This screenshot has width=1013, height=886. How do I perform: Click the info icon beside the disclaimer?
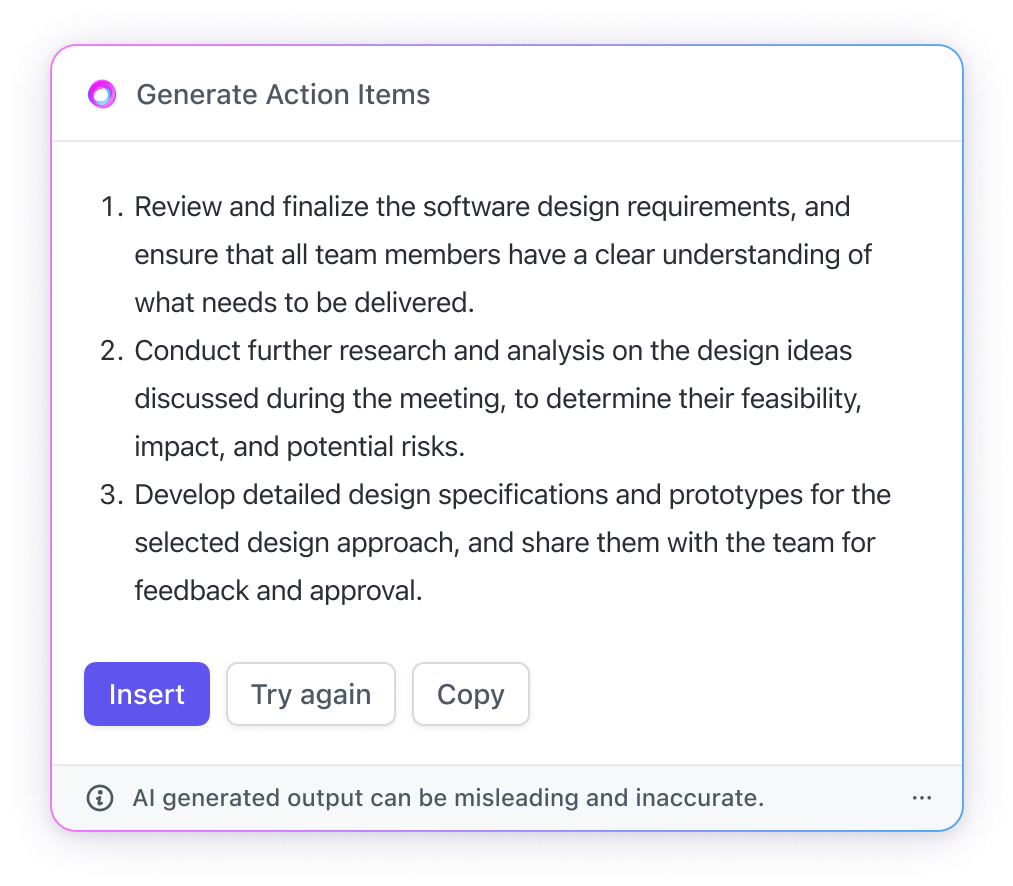click(100, 798)
